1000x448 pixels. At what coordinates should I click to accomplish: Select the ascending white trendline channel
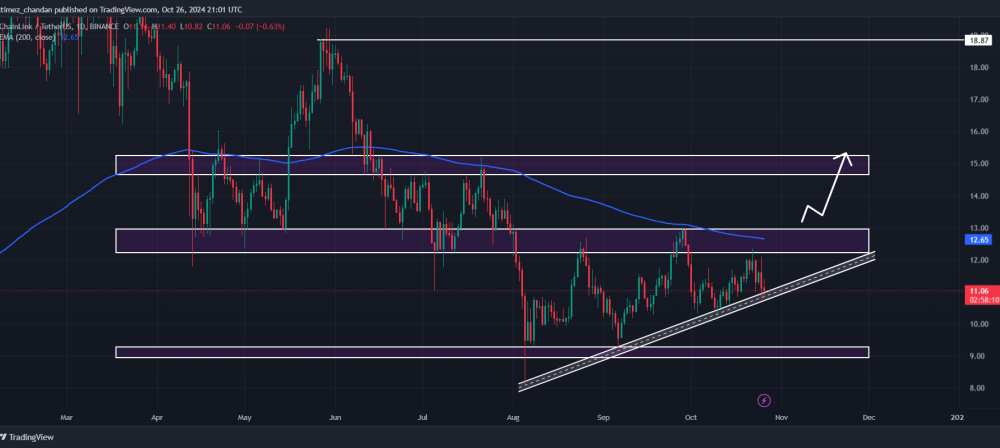(x=696, y=322)
